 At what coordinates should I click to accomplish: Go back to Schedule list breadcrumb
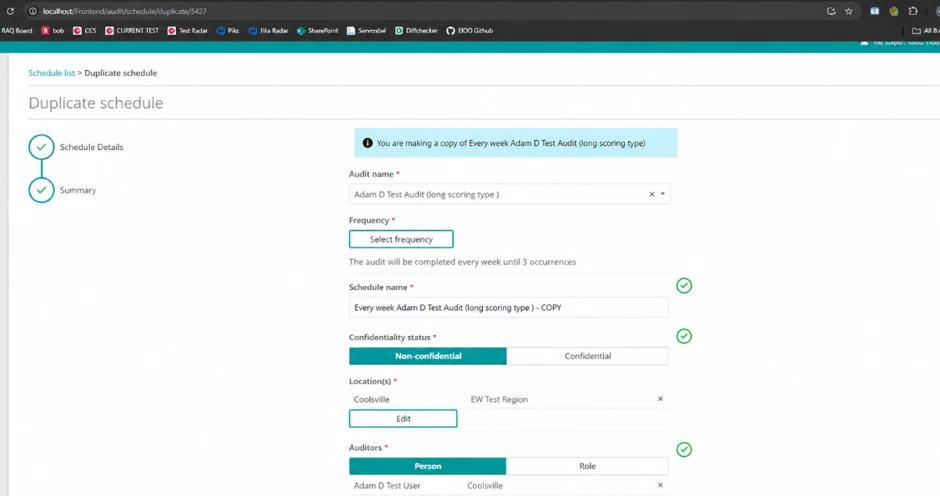(52, 73)
